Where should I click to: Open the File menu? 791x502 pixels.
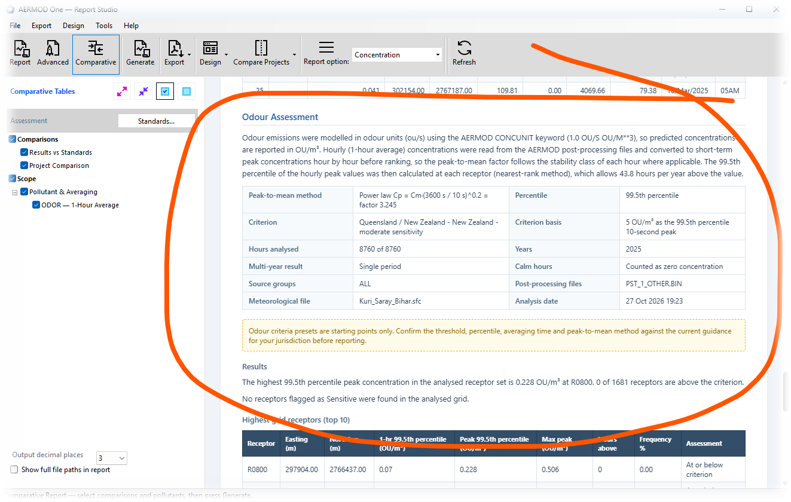pos(15,26)
